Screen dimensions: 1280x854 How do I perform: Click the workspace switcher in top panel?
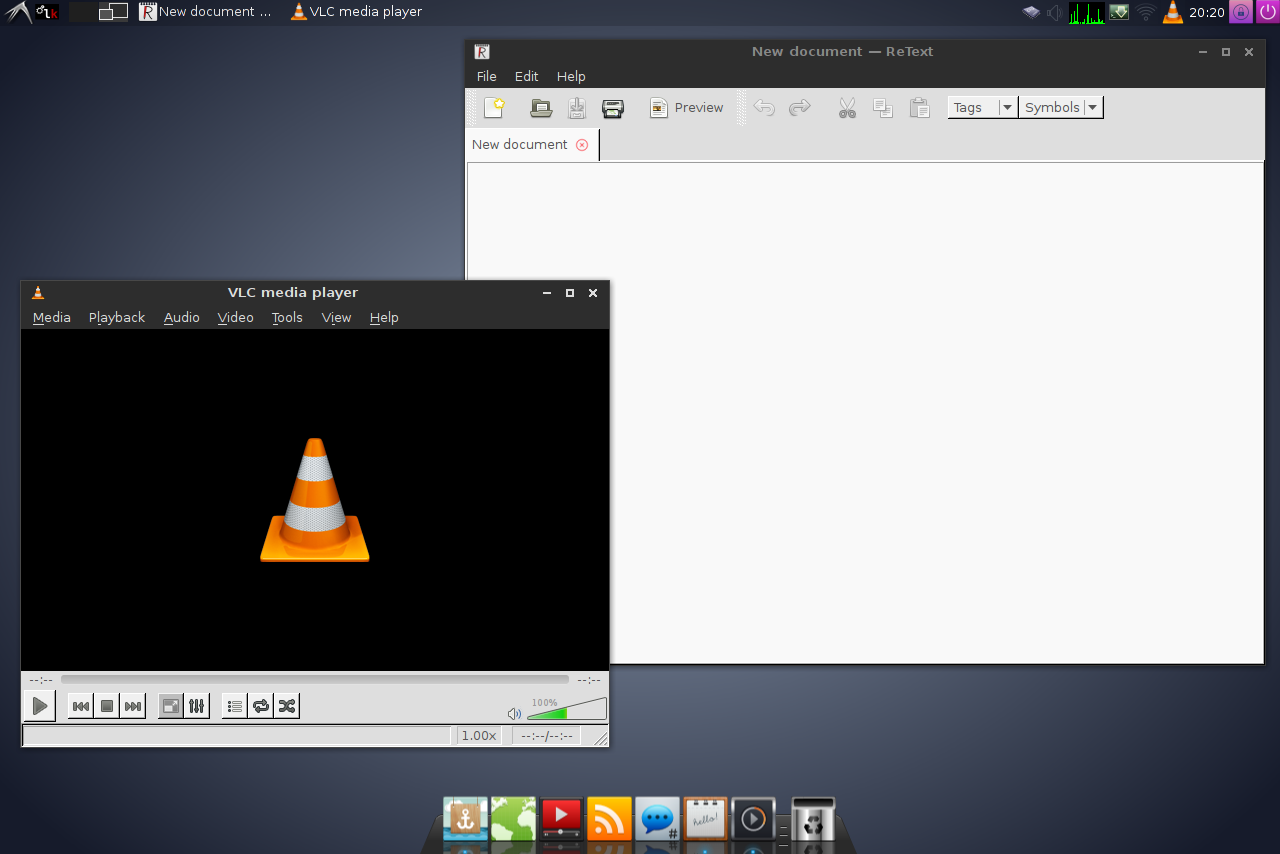98,12
